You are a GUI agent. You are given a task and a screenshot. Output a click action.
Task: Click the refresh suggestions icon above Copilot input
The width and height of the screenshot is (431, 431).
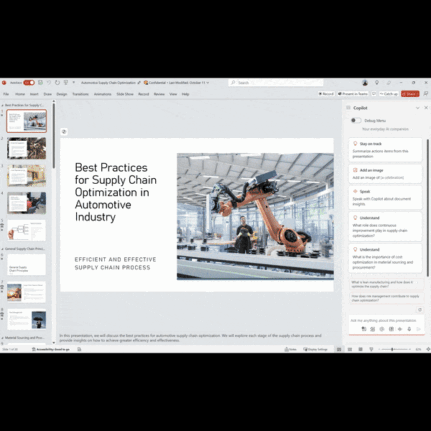coord(420,310)
